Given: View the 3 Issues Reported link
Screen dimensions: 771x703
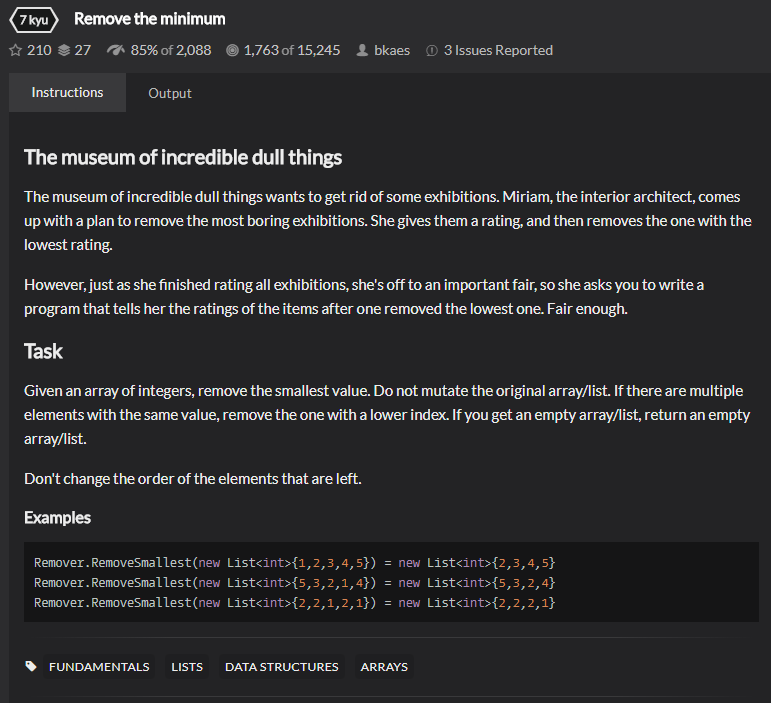Looking at the screenshot, I should (x=498, y=50).
